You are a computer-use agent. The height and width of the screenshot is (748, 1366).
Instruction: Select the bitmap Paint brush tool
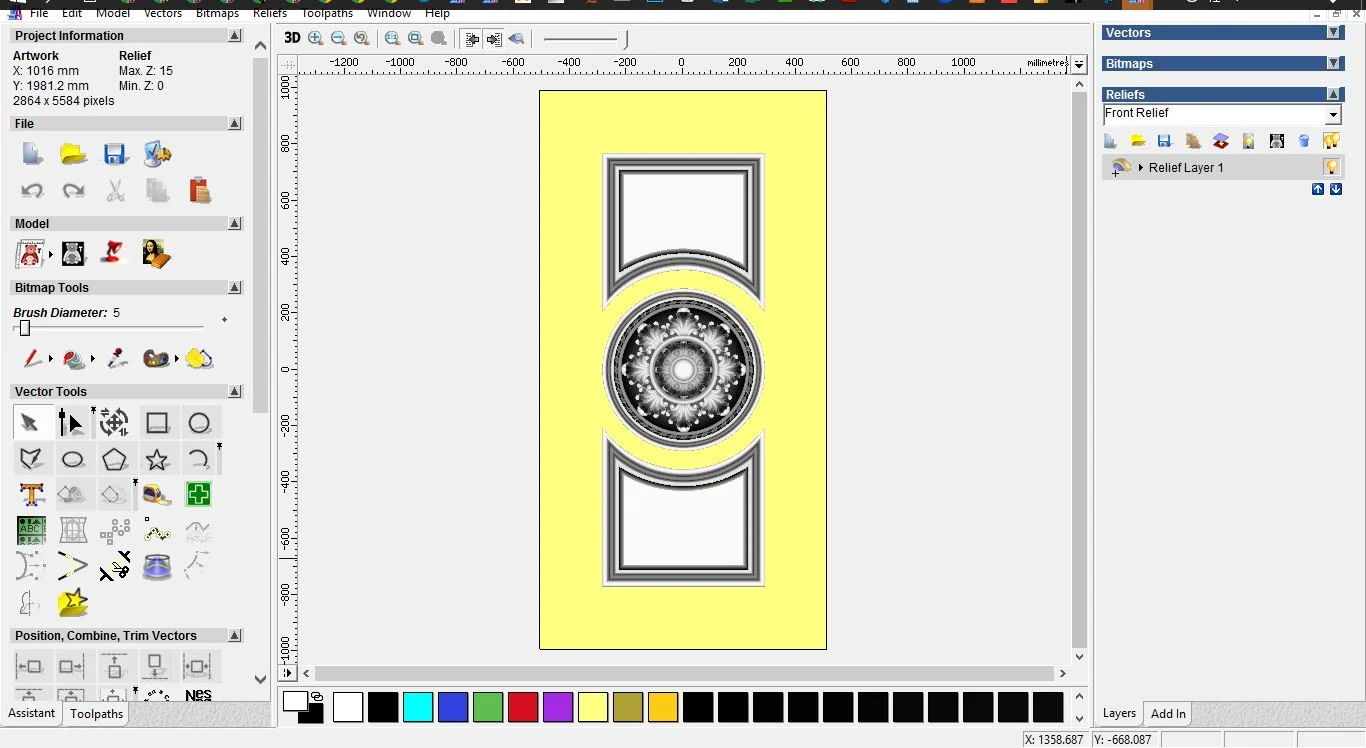click(32, 358)
